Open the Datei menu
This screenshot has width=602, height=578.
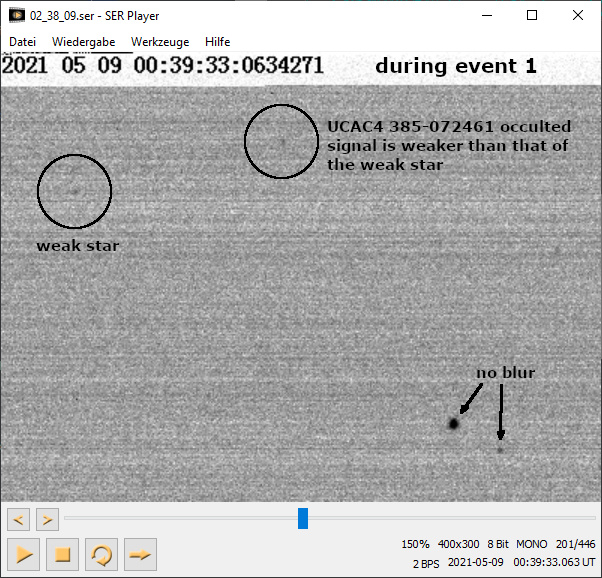[23, 42]
